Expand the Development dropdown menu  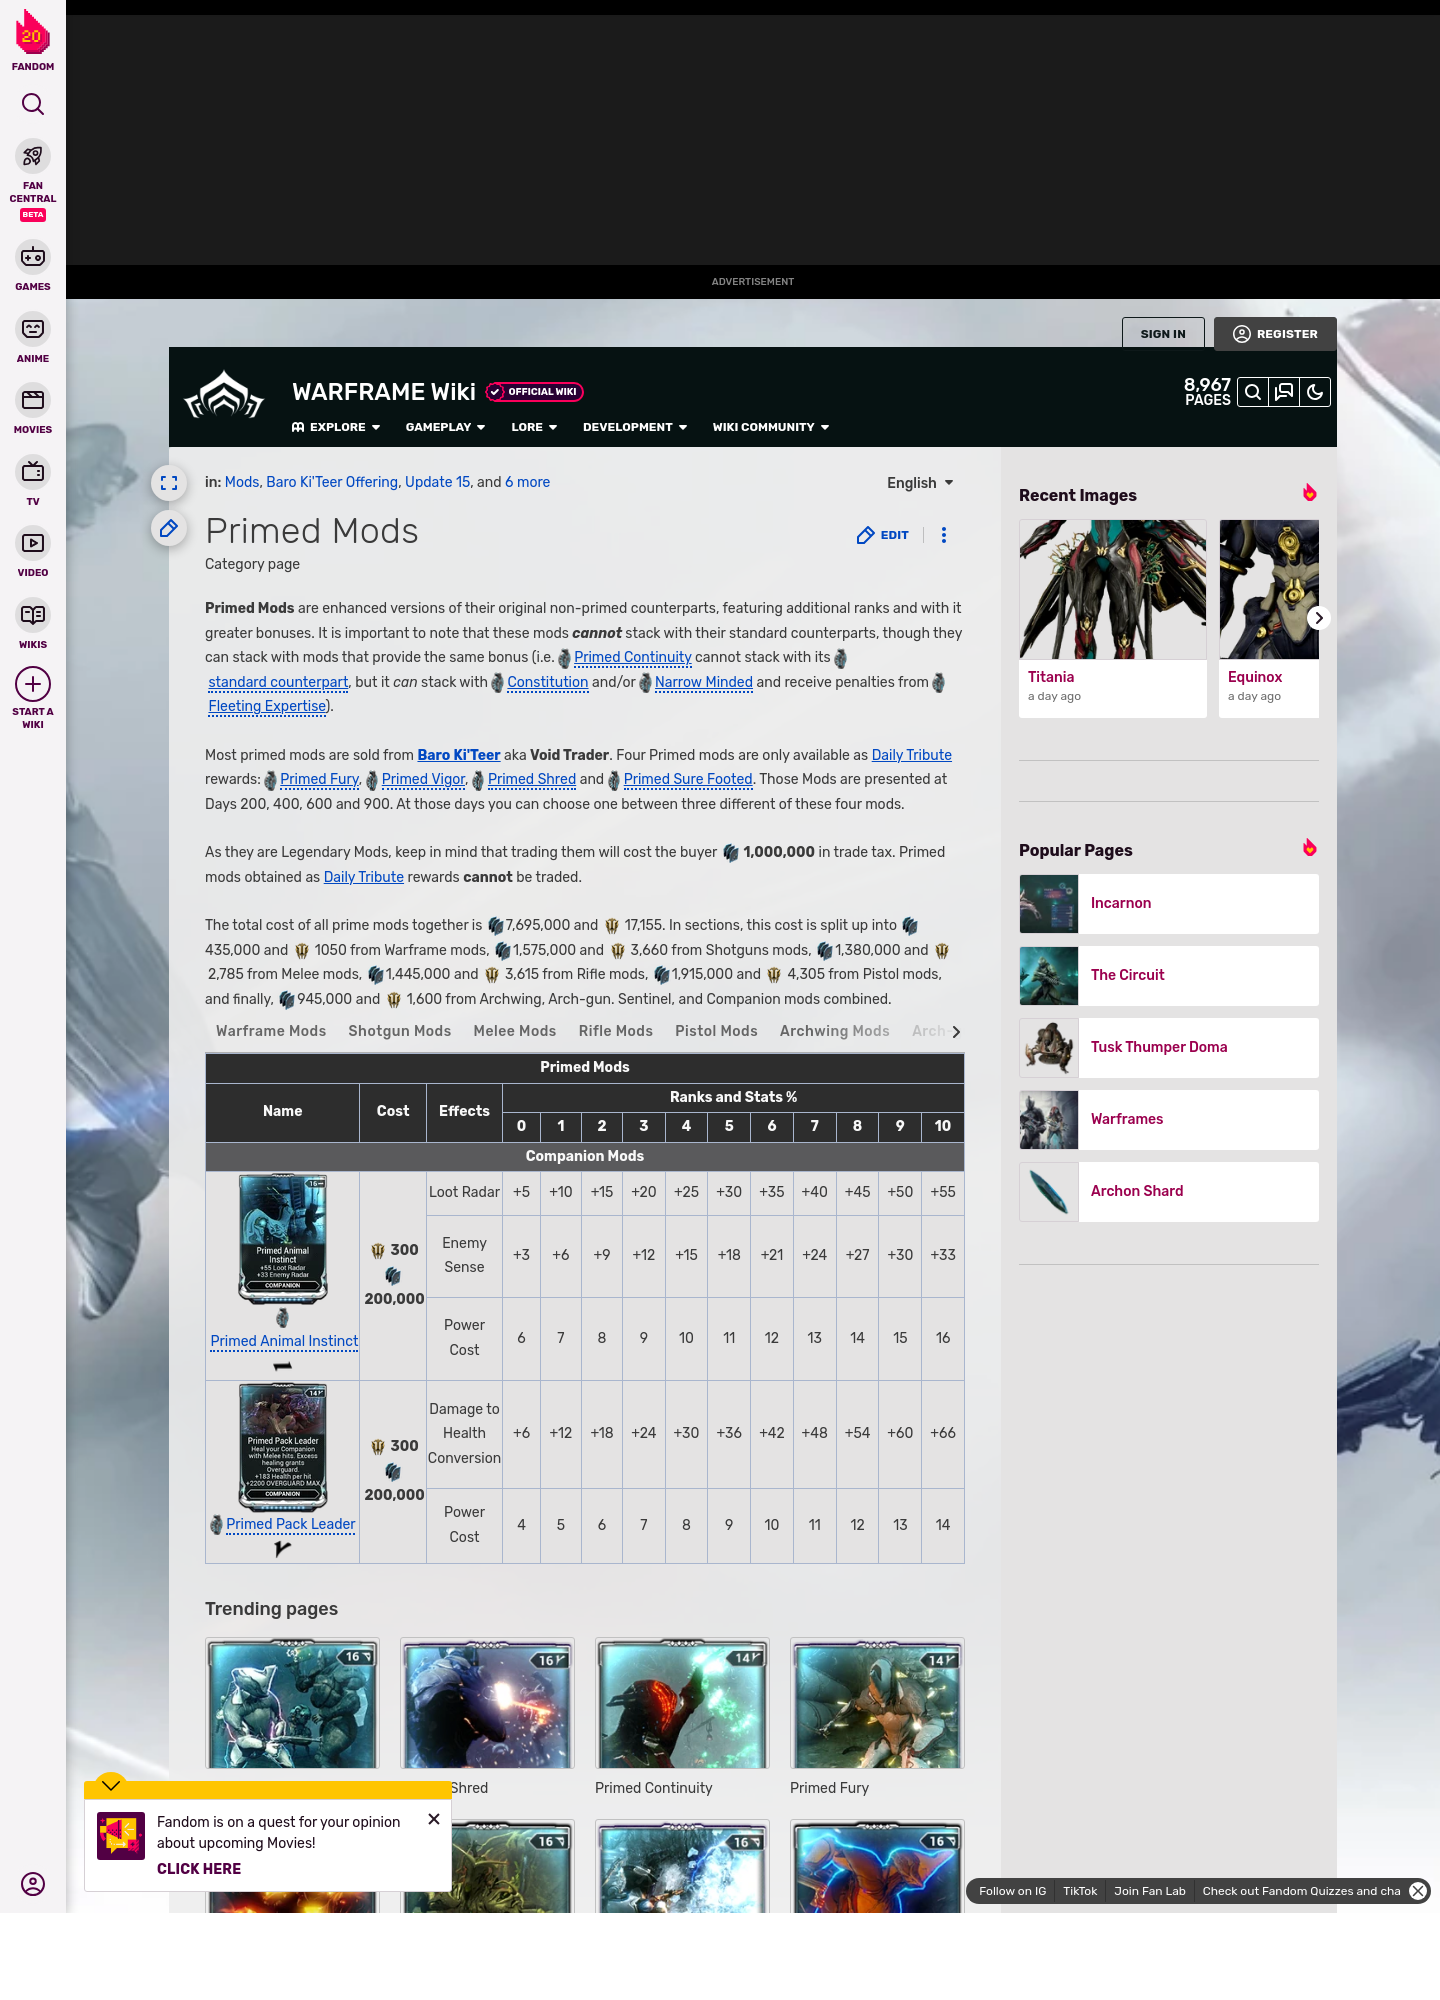coord(635,427)
